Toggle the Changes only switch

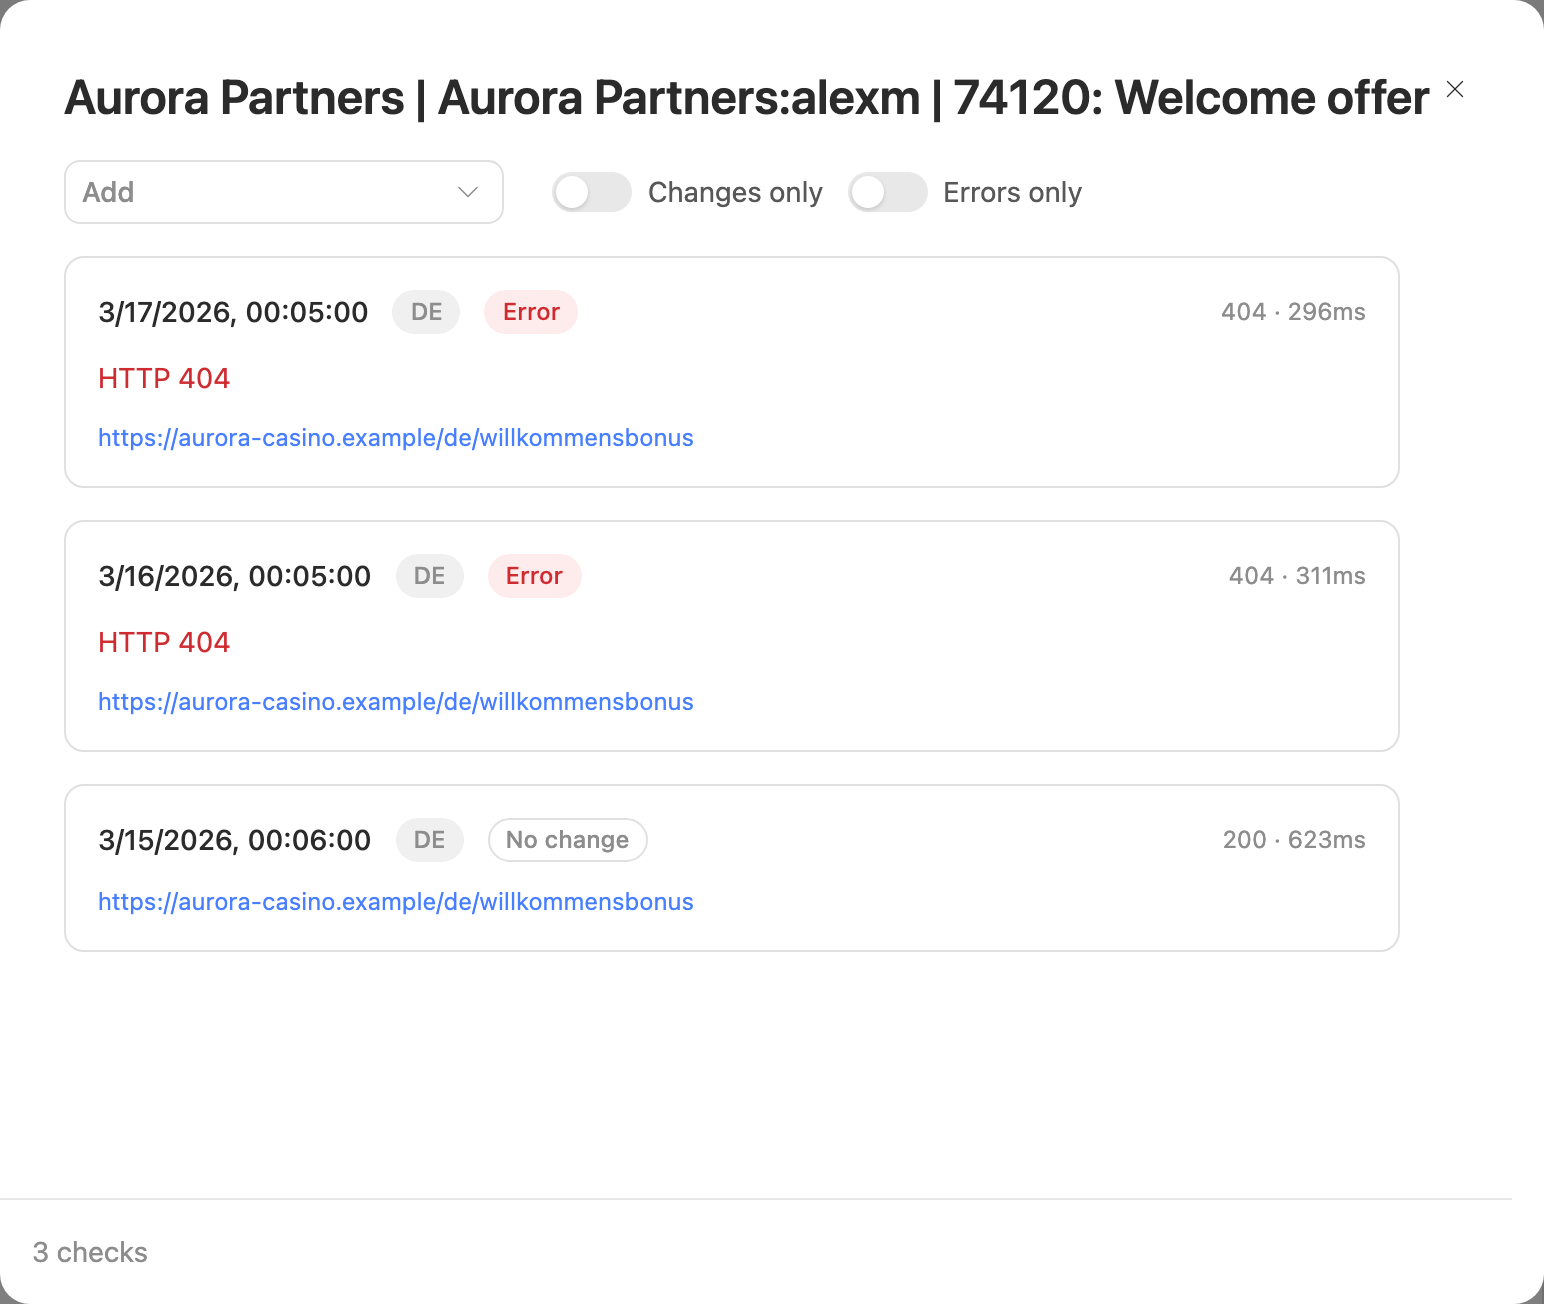tap(592, 192)
